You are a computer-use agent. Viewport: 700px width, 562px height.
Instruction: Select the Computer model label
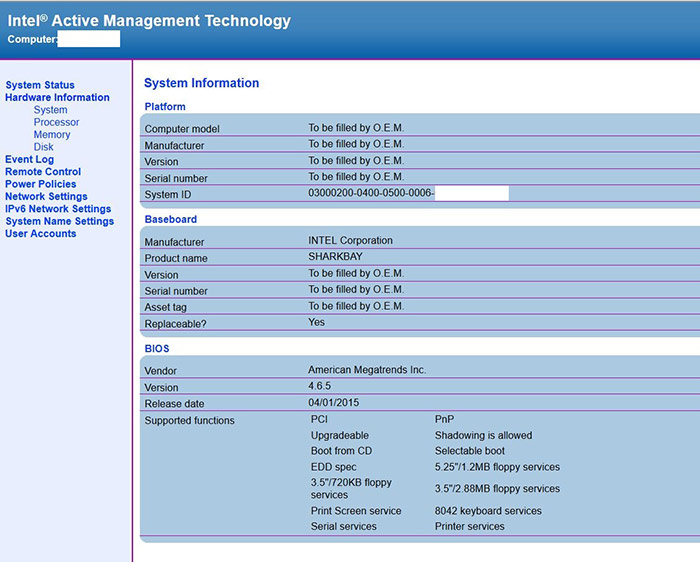pyautogui.click(x=182, y=129)
